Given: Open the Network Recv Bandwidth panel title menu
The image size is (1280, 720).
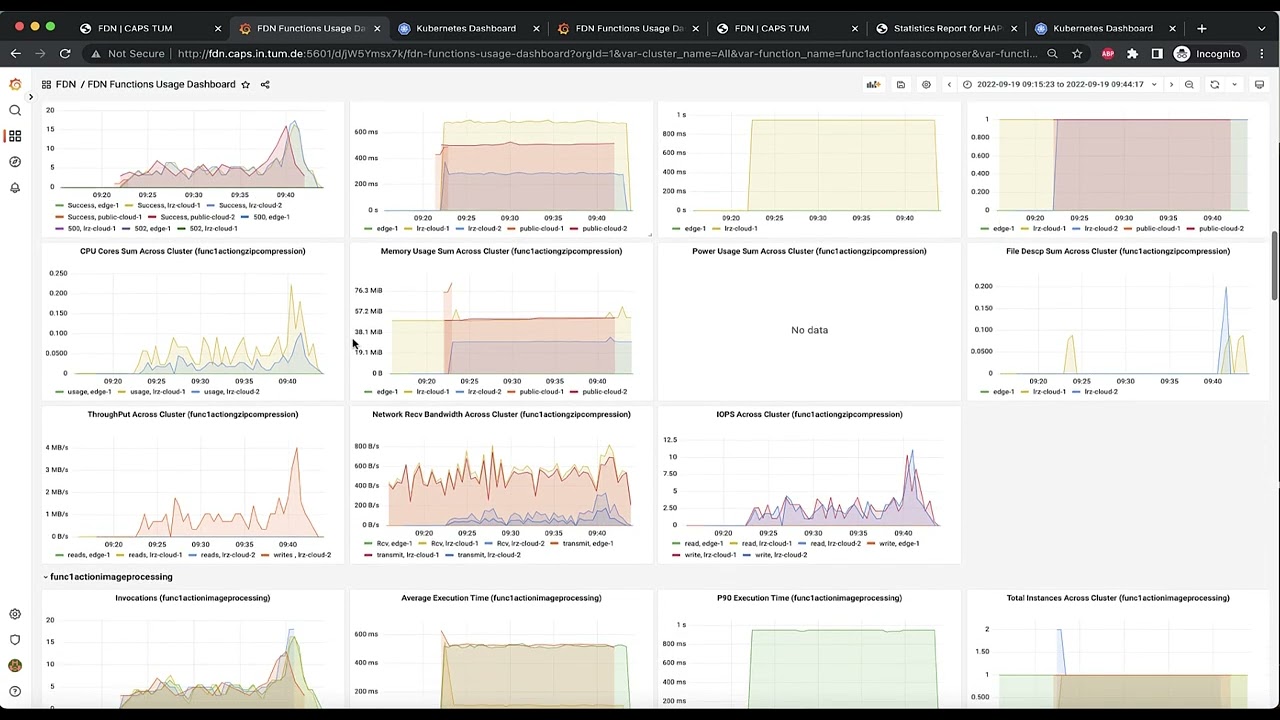Looking at the screenshot, I should click(x=501, y=414).
